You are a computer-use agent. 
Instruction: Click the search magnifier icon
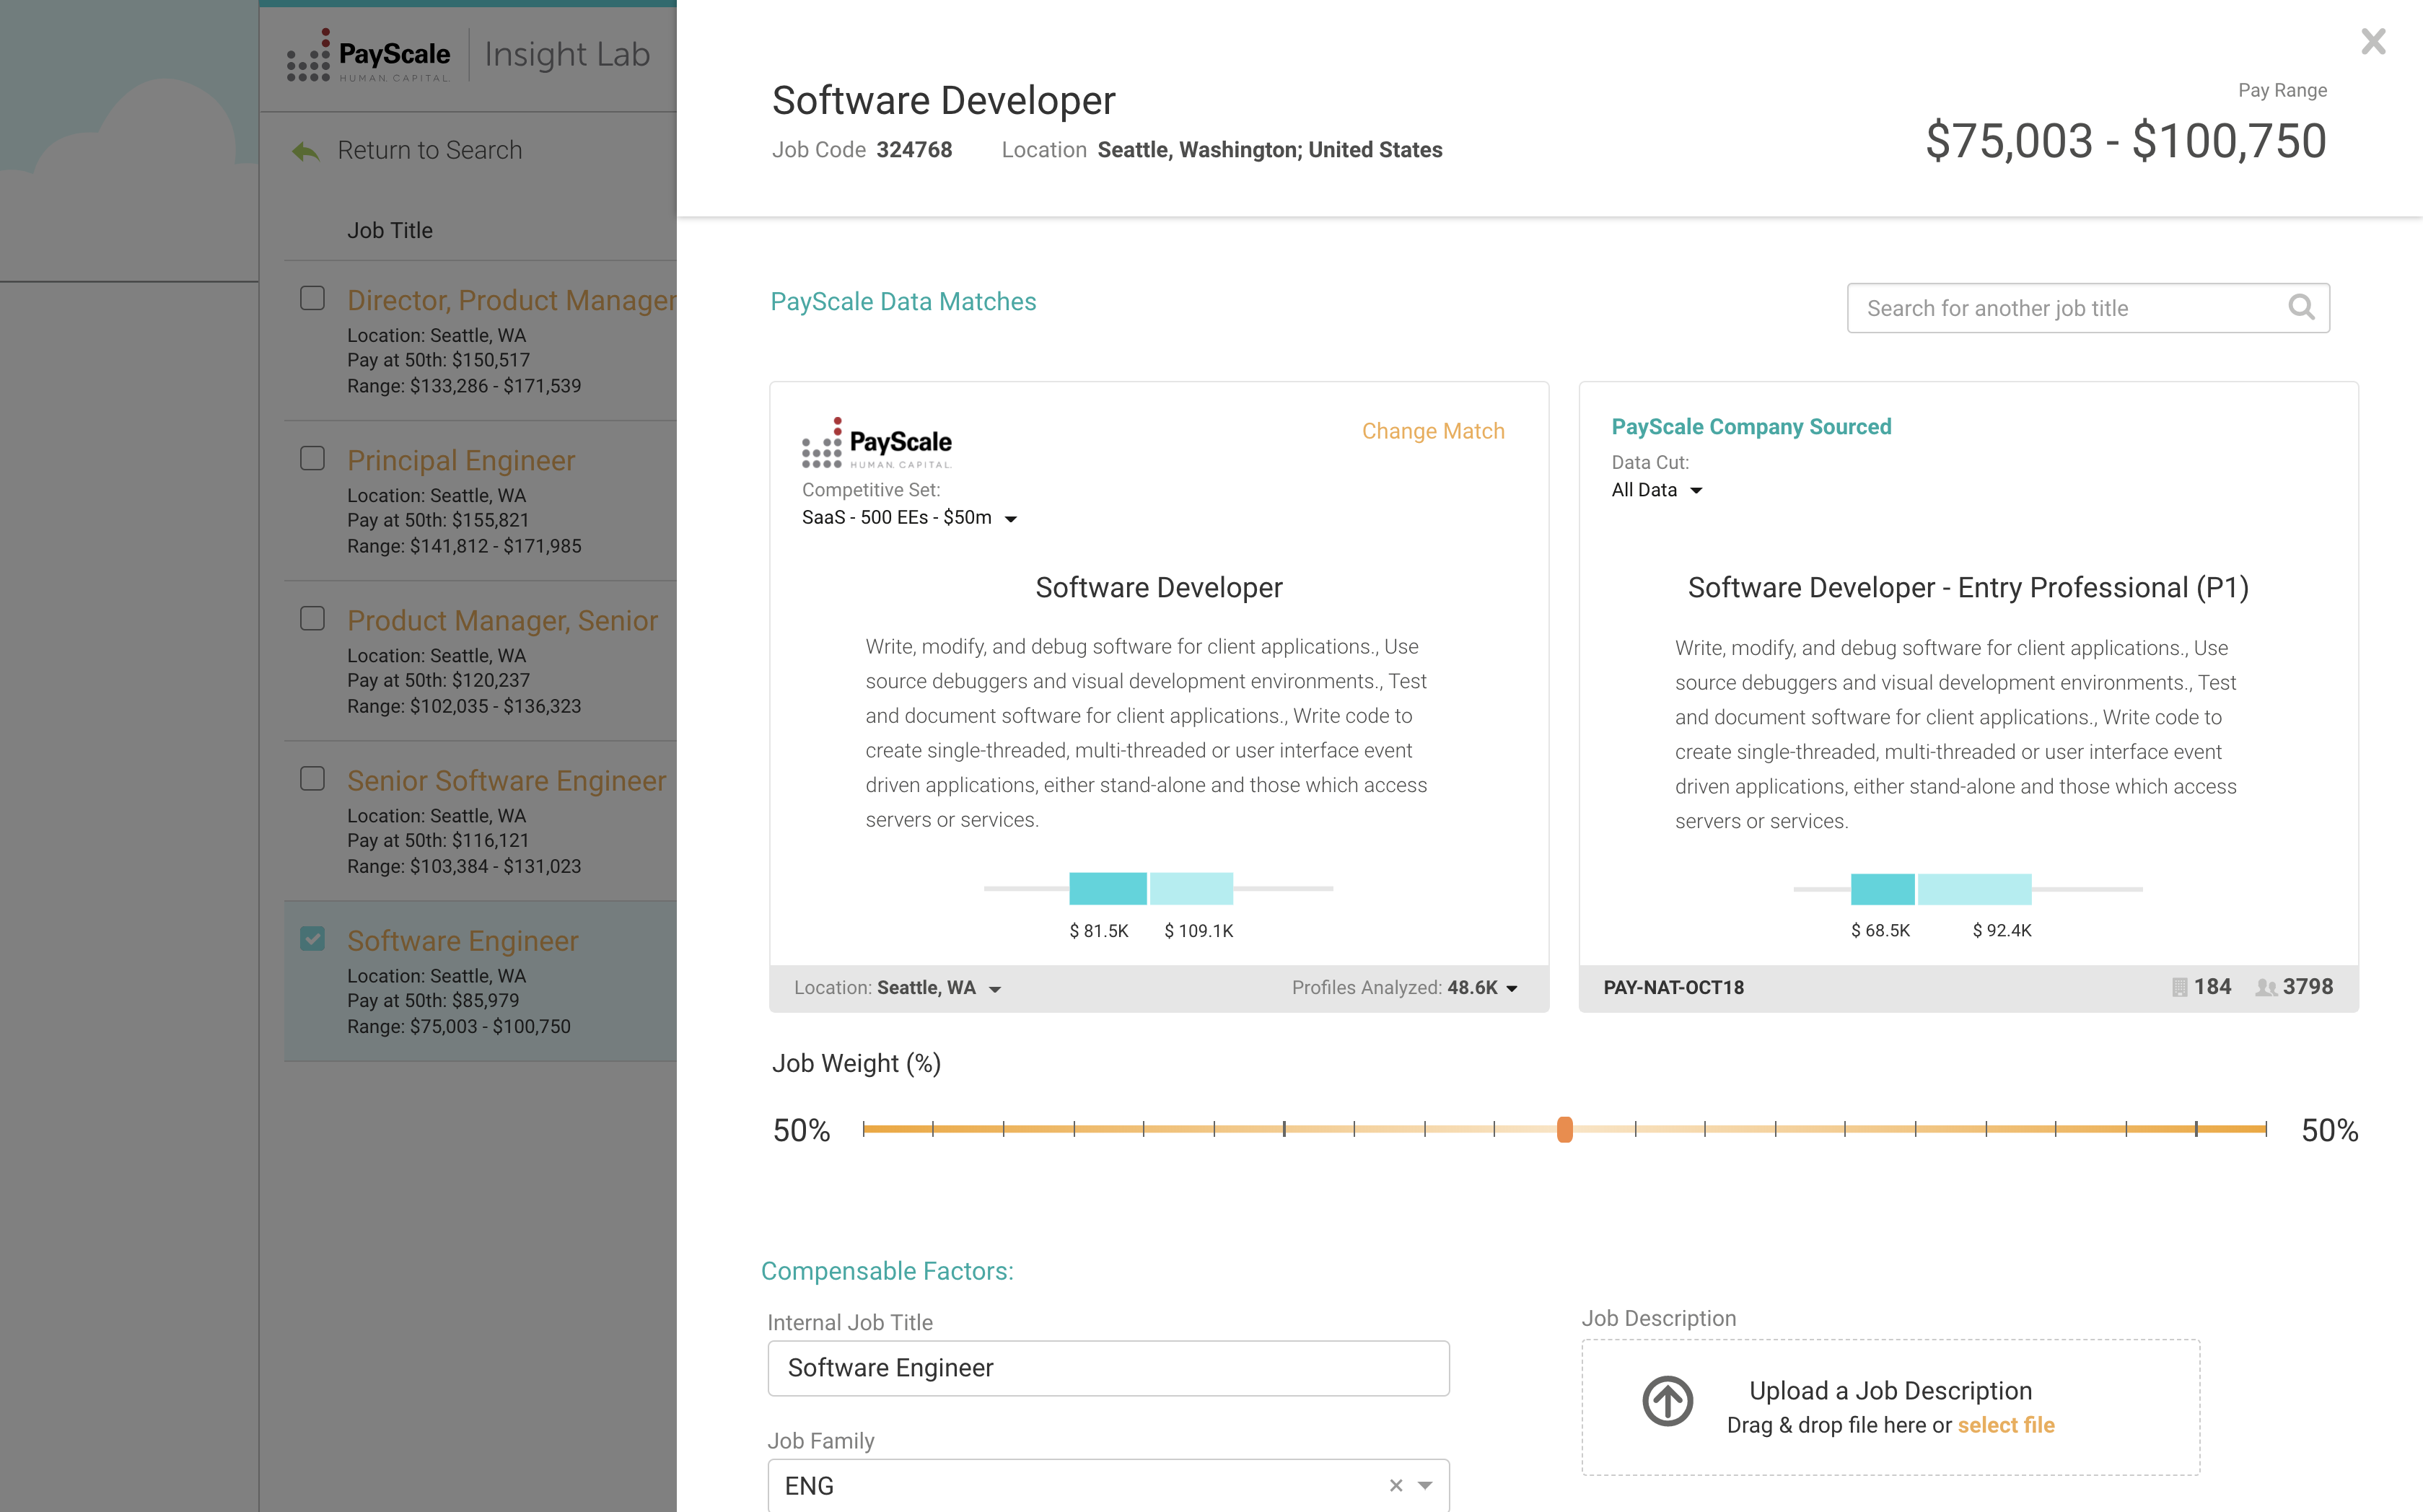click(x=2301, y=307)
